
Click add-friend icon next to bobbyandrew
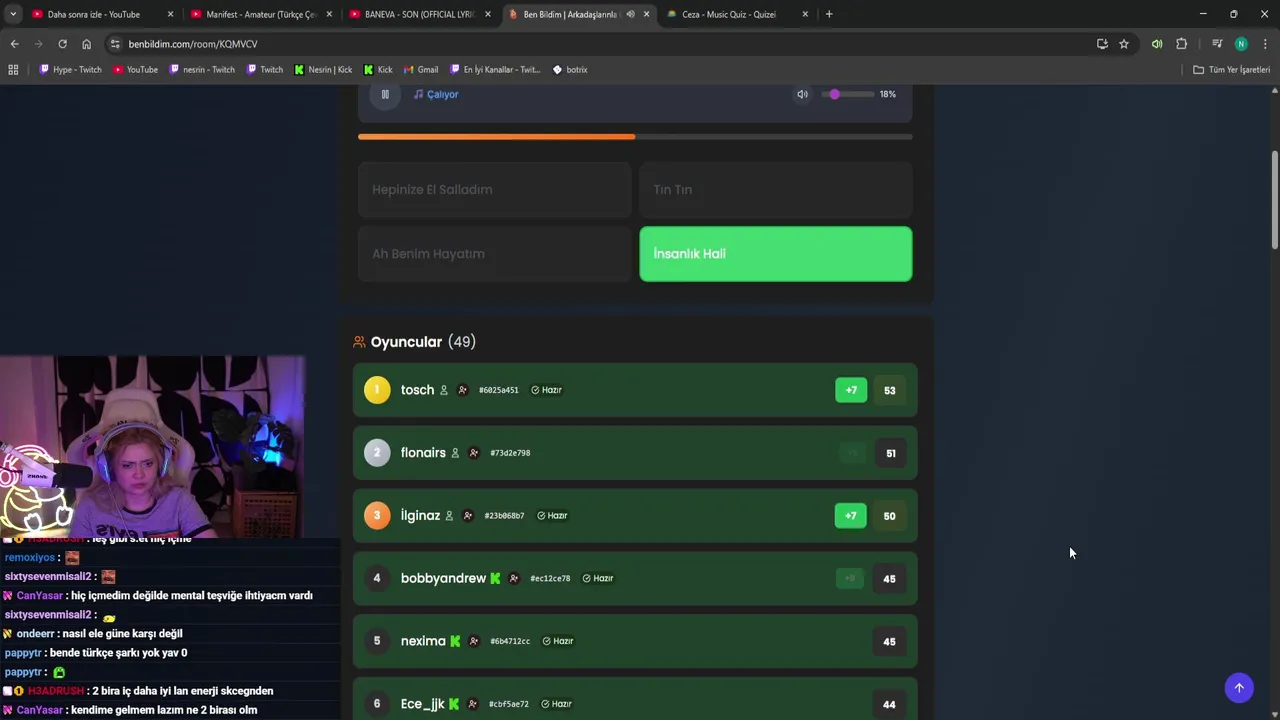513,578
